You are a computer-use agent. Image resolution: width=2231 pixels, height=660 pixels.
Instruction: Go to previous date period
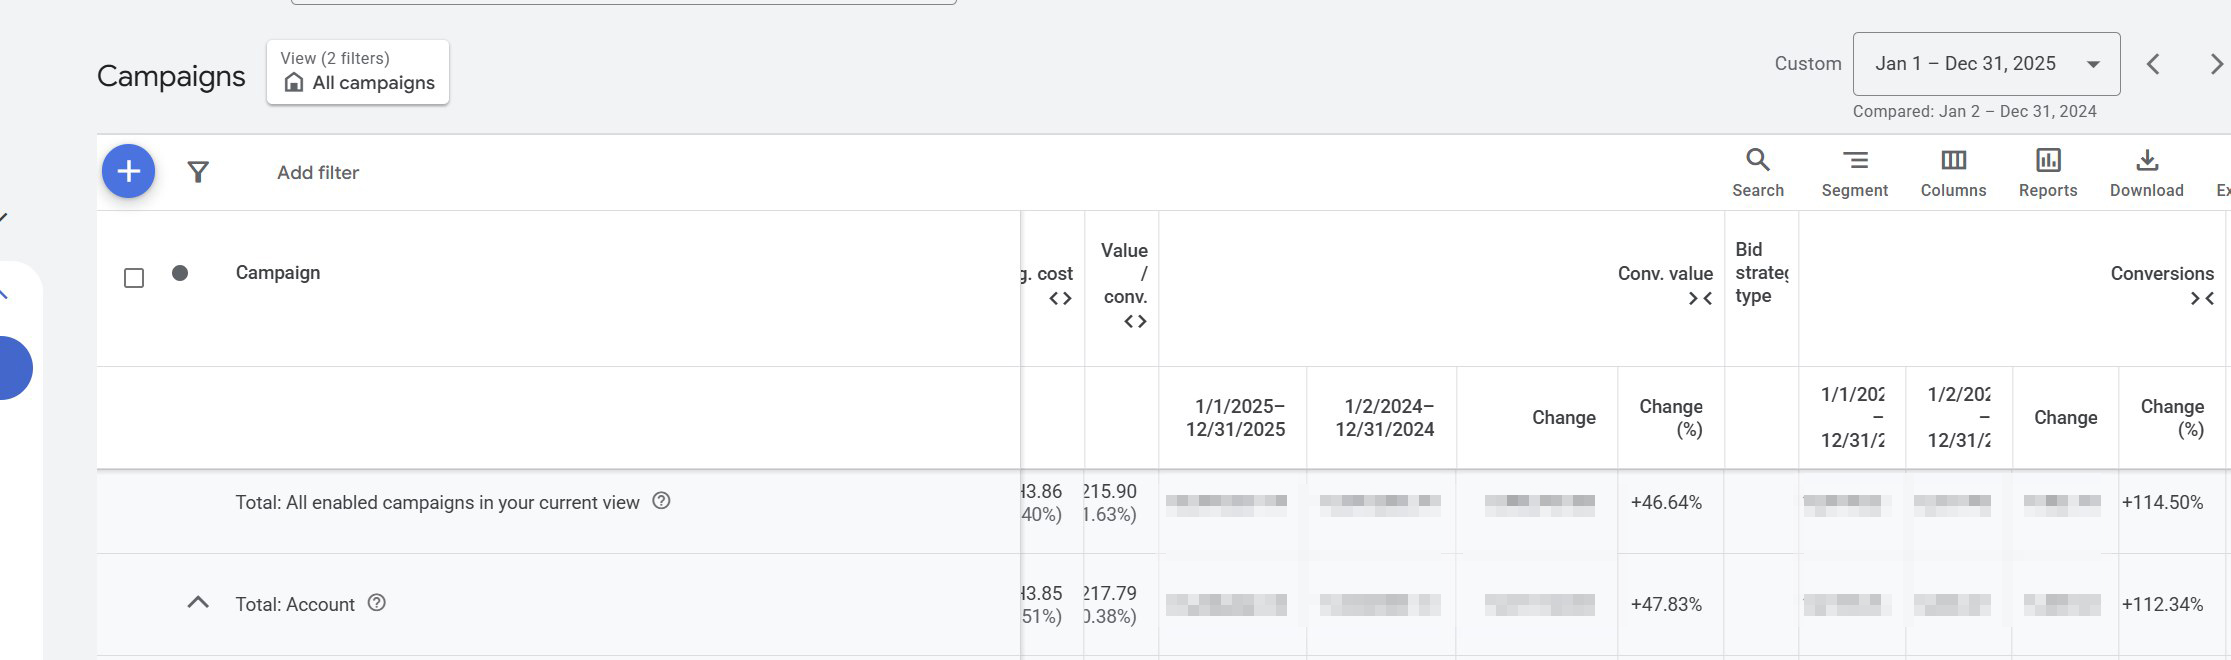(x=2153, y=65)
